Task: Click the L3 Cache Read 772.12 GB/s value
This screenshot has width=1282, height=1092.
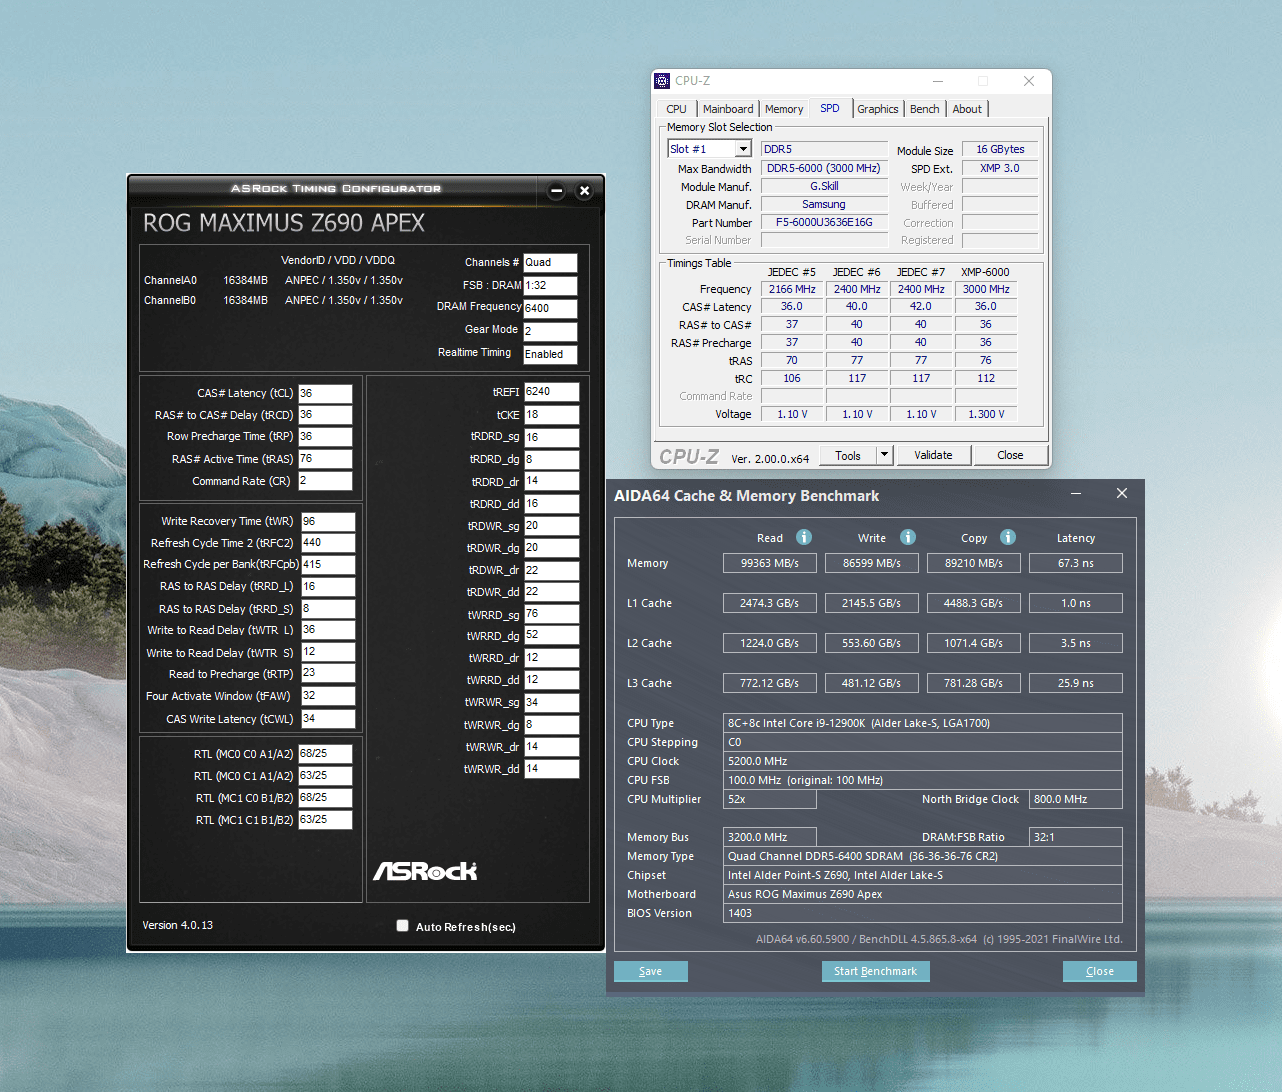Action: coord(770,683)
